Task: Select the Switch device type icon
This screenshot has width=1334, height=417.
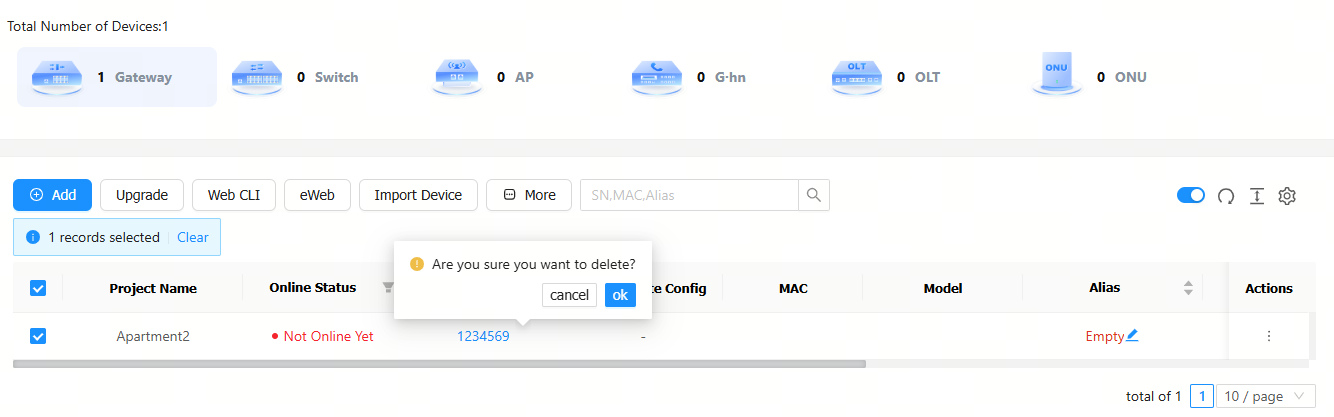Action: pos(257,77)
